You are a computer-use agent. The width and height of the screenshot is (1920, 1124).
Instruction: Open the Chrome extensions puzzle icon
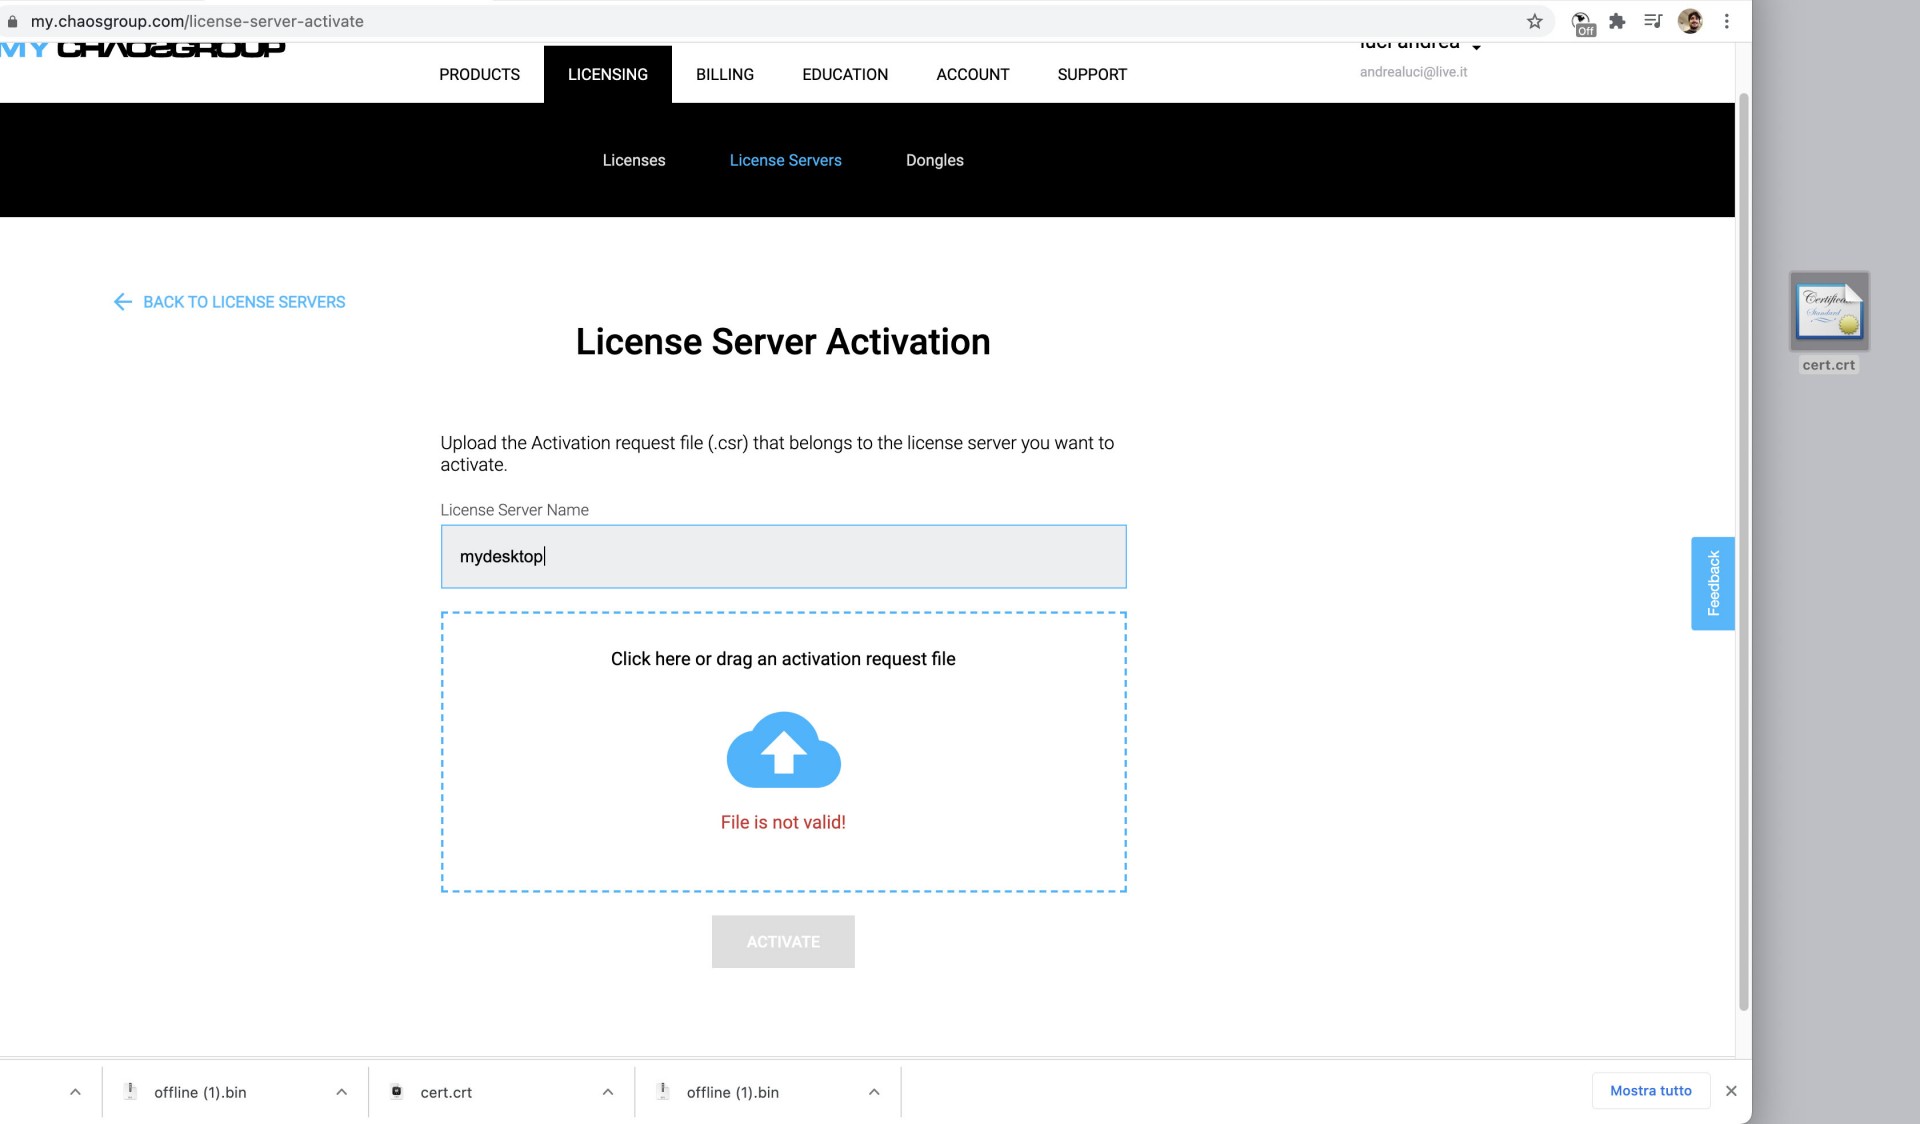(x=1617, y=21)
